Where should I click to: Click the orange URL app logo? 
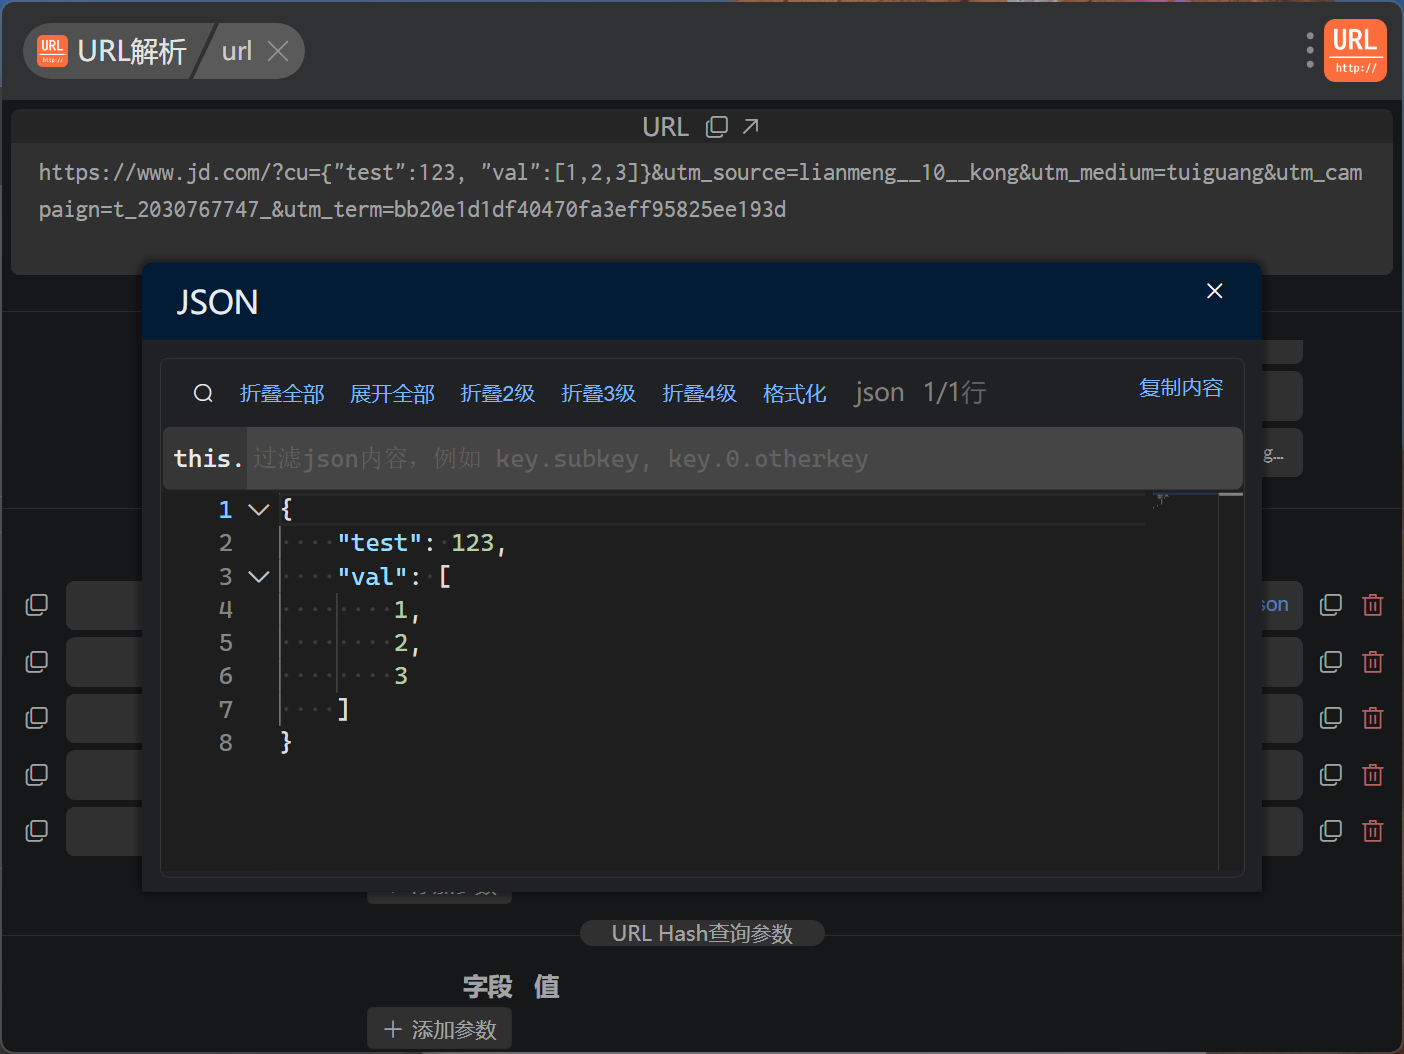pyautogui.click(x=1355, y=50)
